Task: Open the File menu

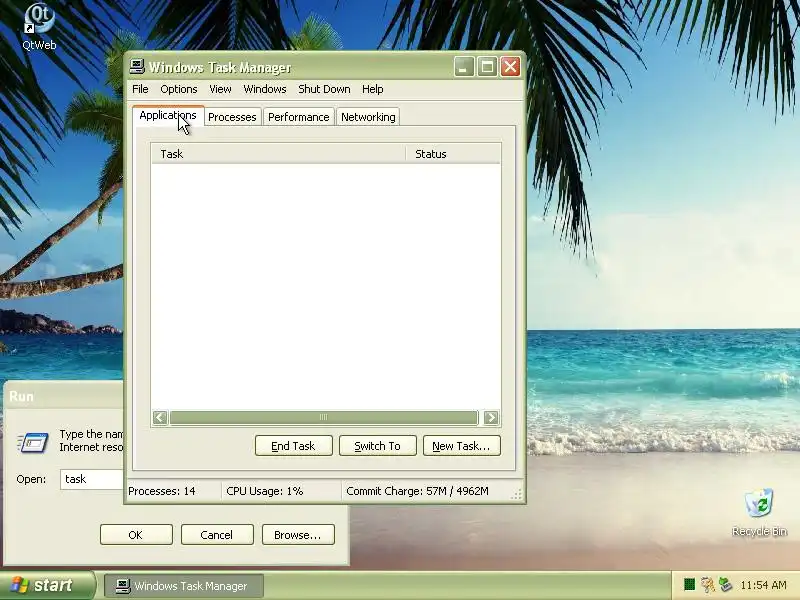Action: (140, 89)
